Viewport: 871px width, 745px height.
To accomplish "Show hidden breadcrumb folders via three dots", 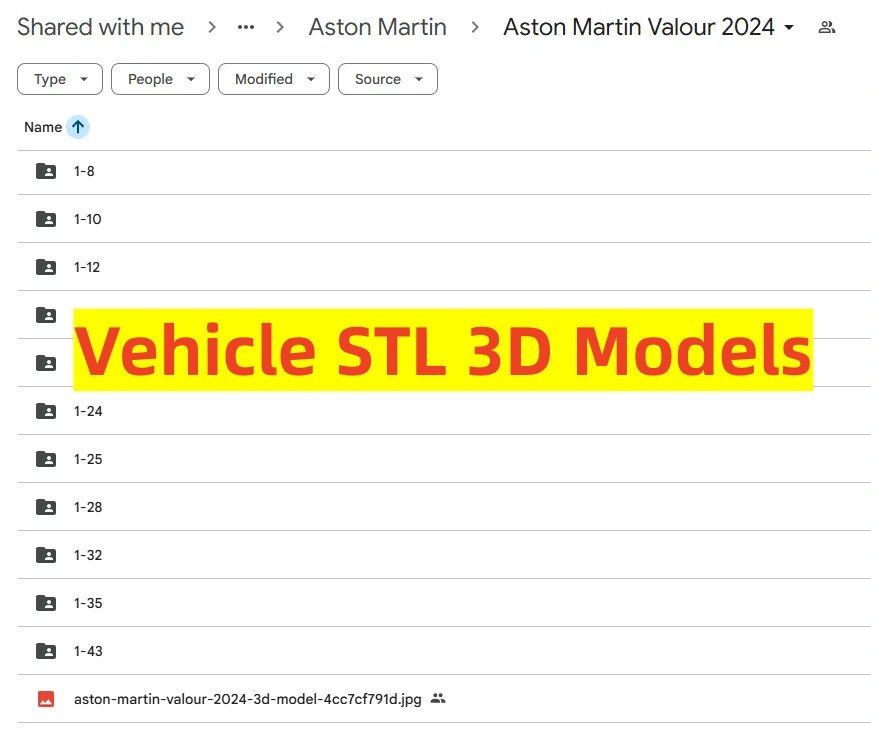I will (246, 27).
